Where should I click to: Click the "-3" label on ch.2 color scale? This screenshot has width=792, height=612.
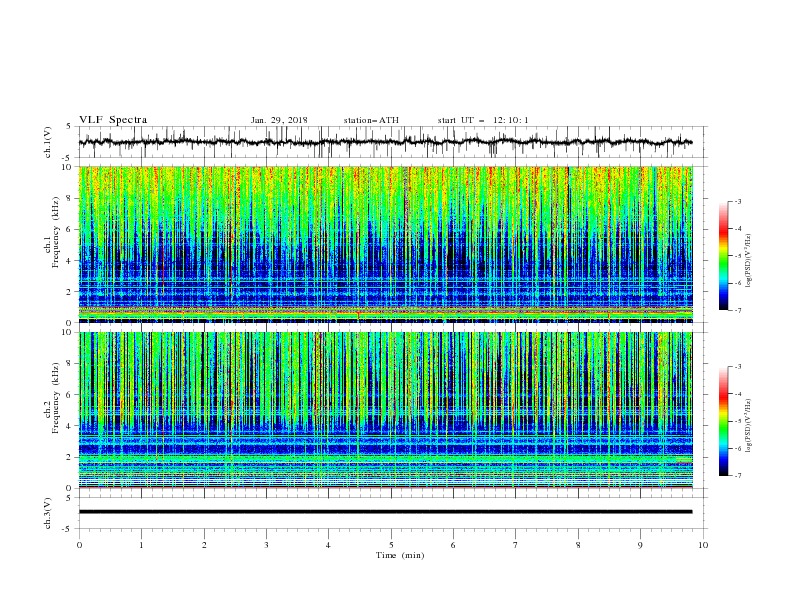(x=737, y=367)
